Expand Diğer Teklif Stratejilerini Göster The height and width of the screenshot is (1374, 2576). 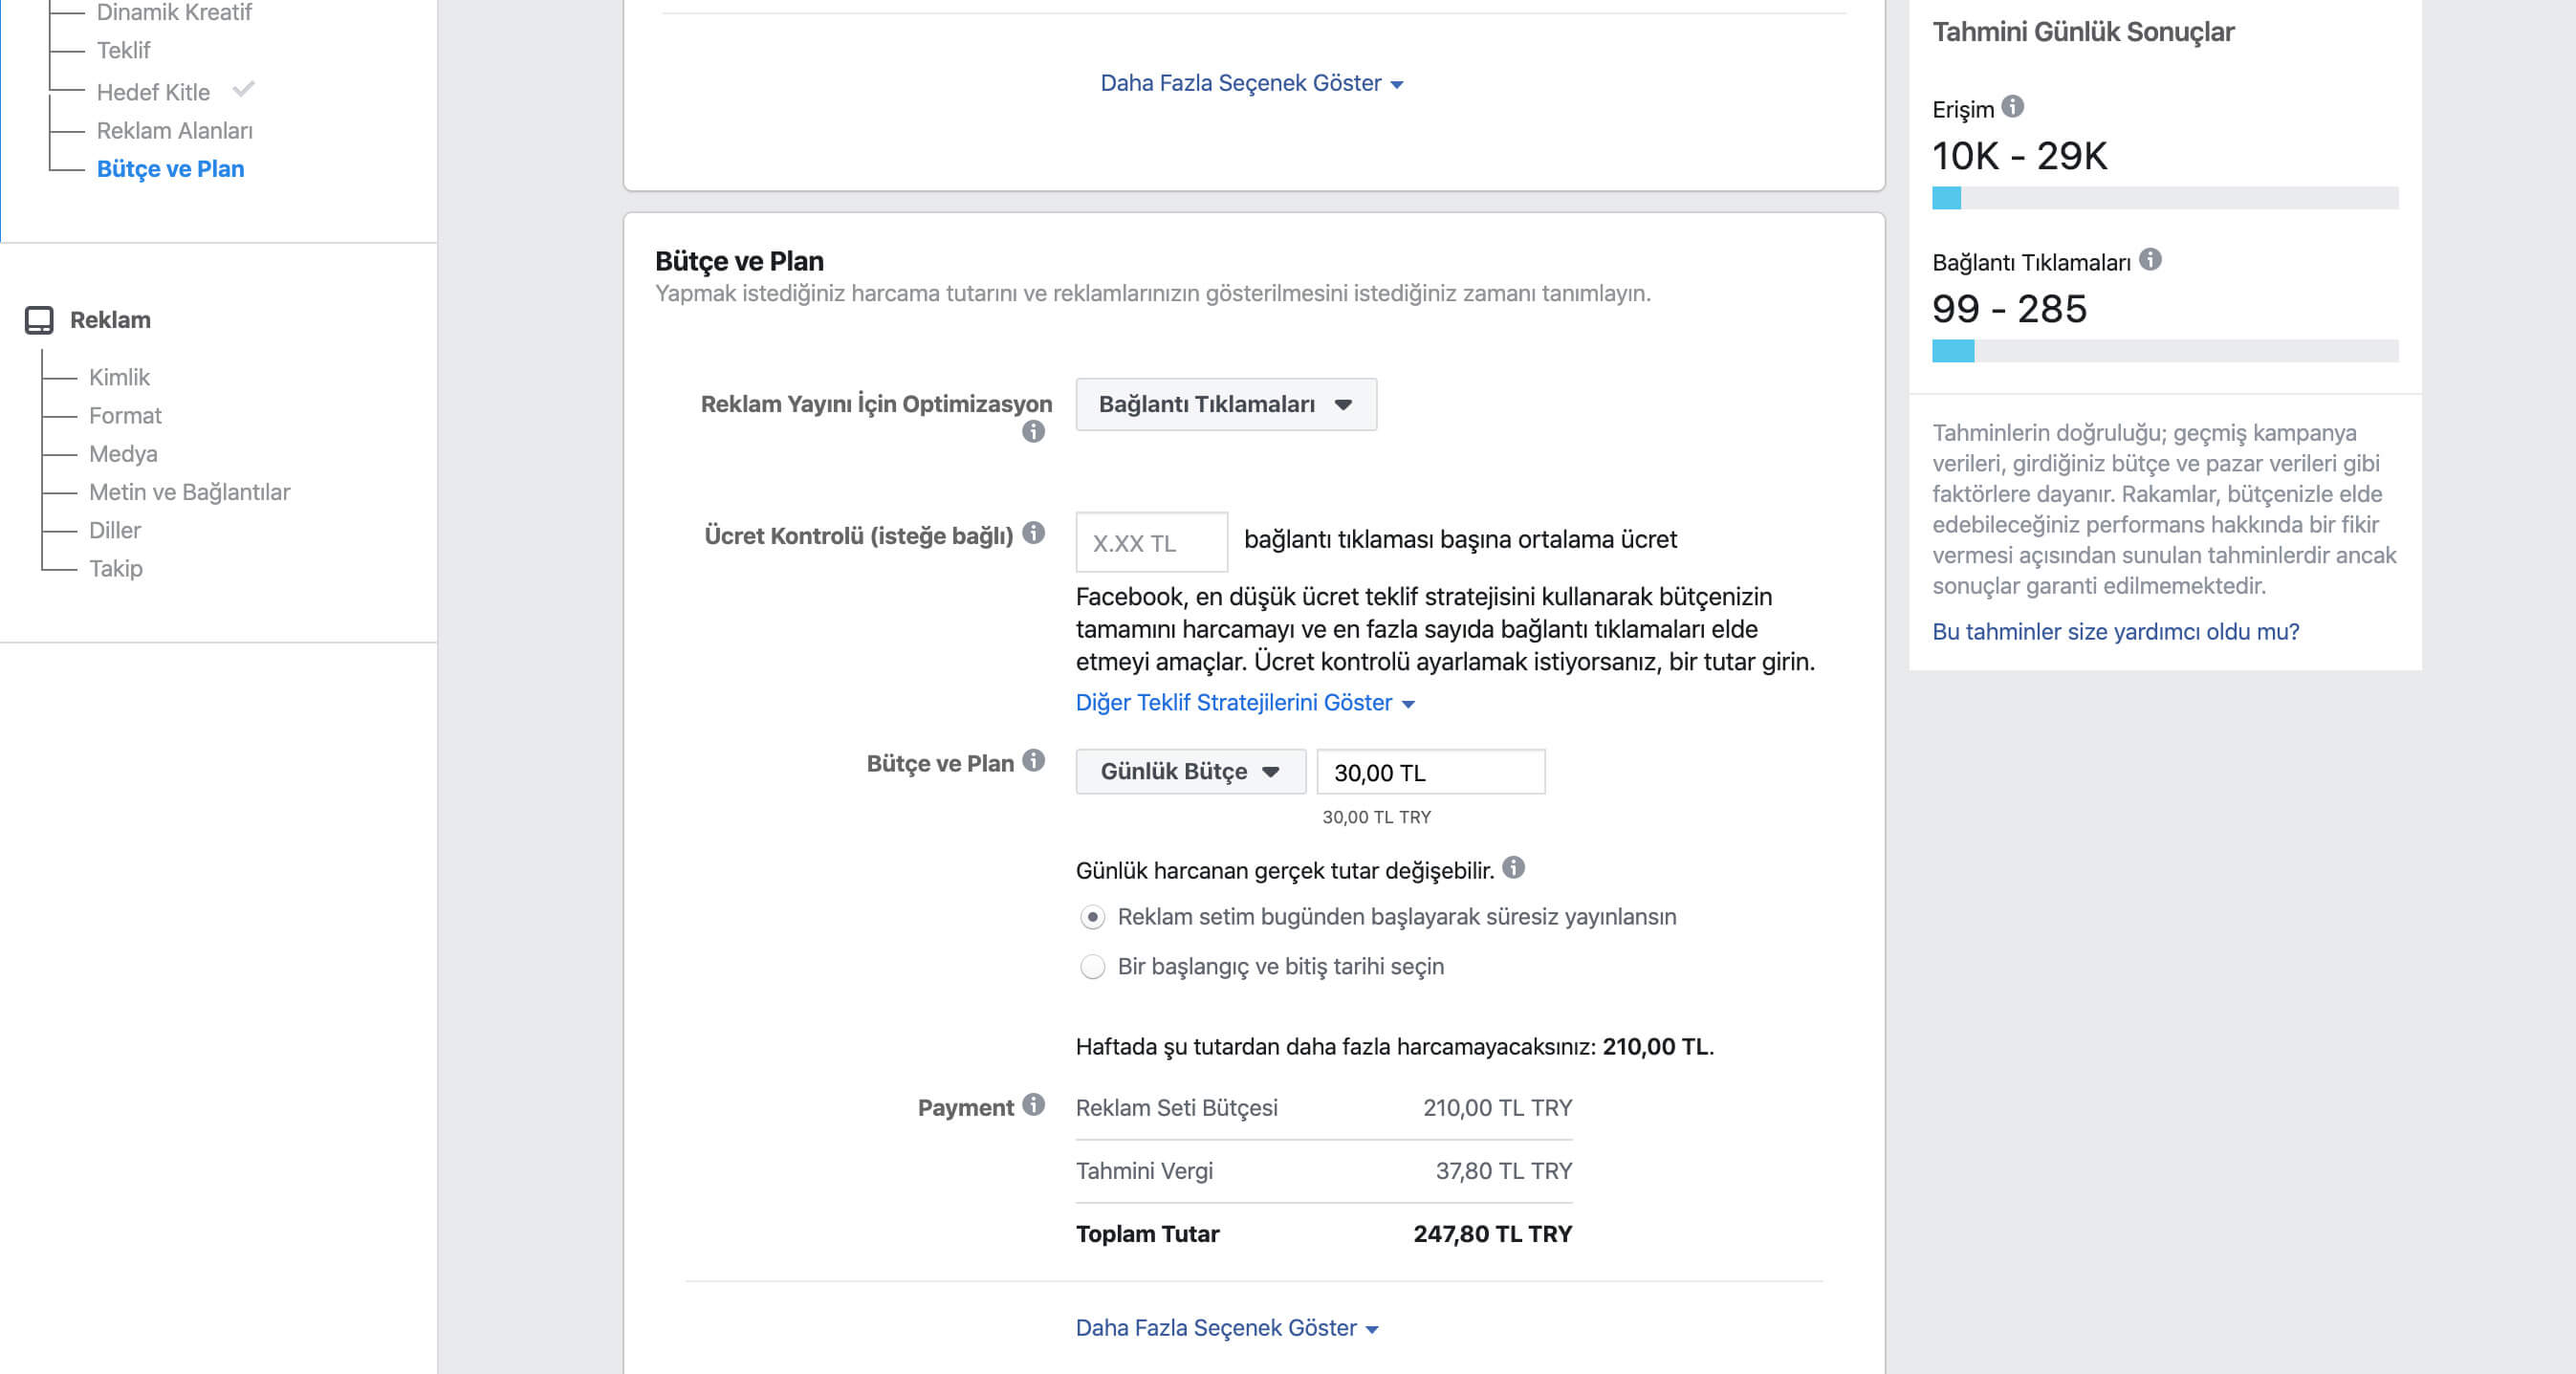[x=1244, y=703]
